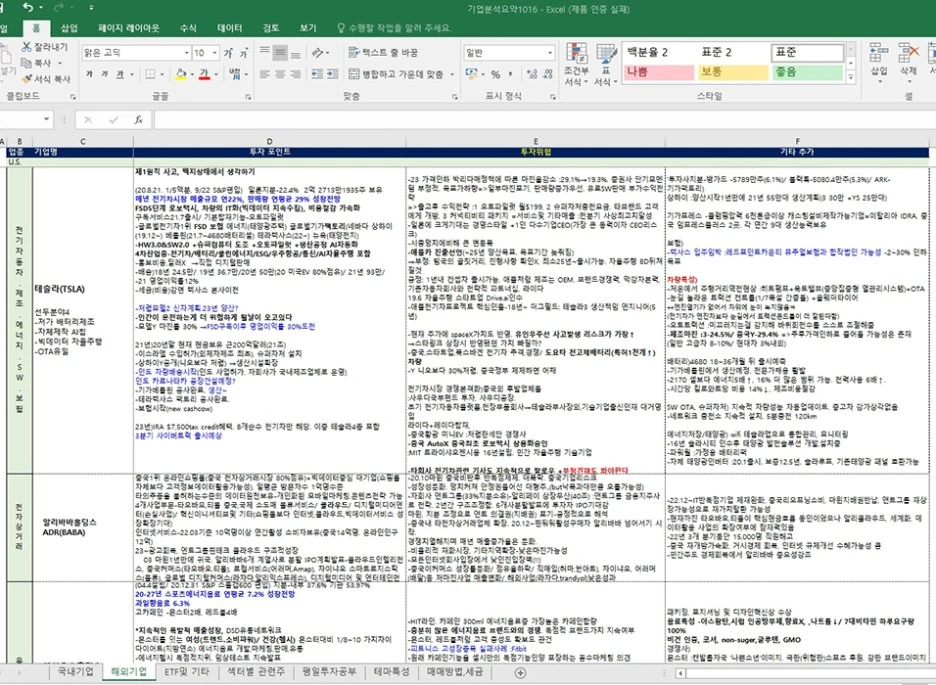The image size is (936, 685).
Task: Open the 섹터별 관련주 sheet tab
Action: [255, 672]
